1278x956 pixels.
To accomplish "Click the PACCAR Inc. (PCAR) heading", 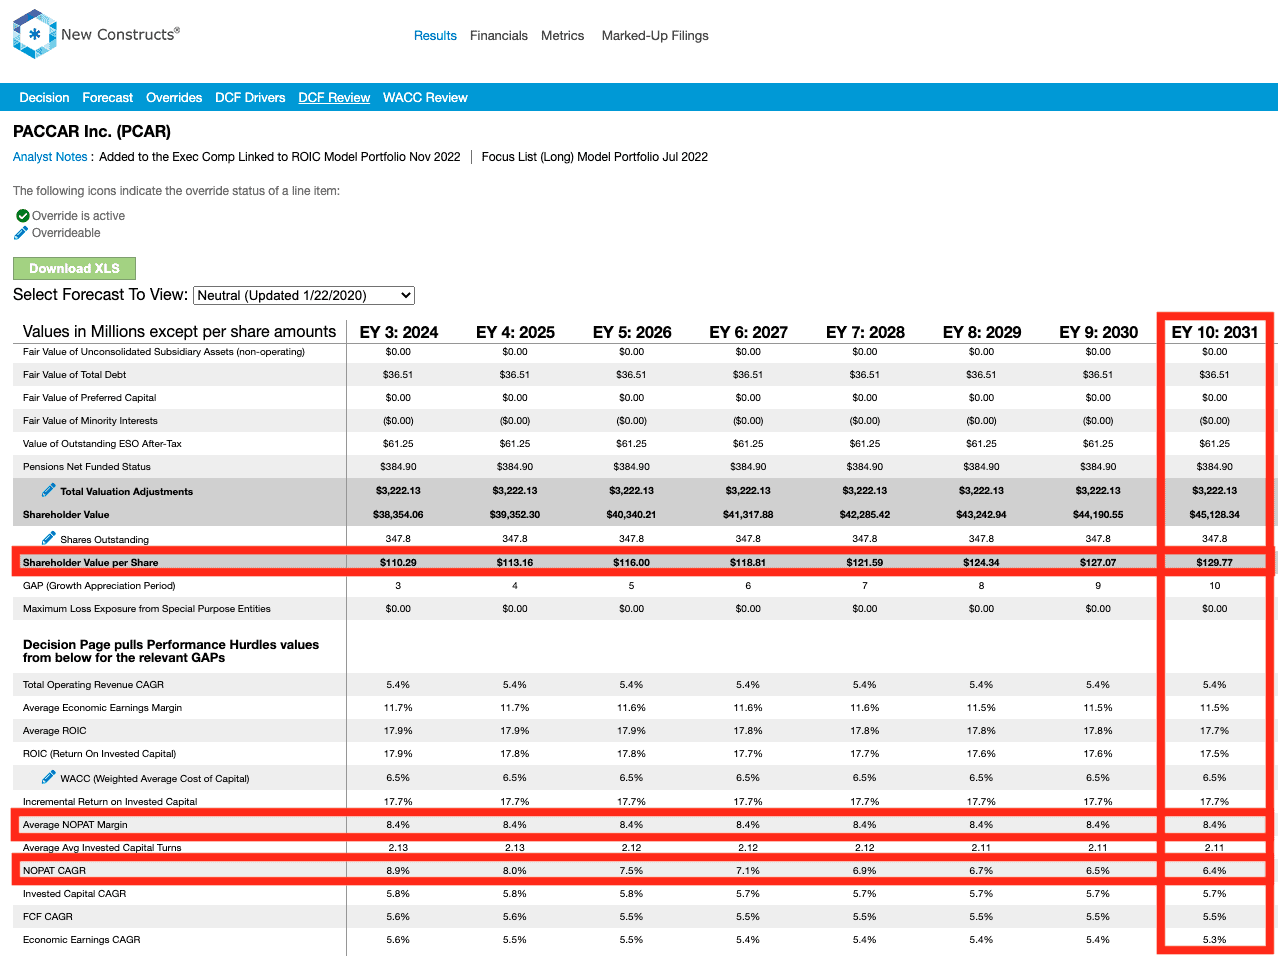I will point(92,131).
